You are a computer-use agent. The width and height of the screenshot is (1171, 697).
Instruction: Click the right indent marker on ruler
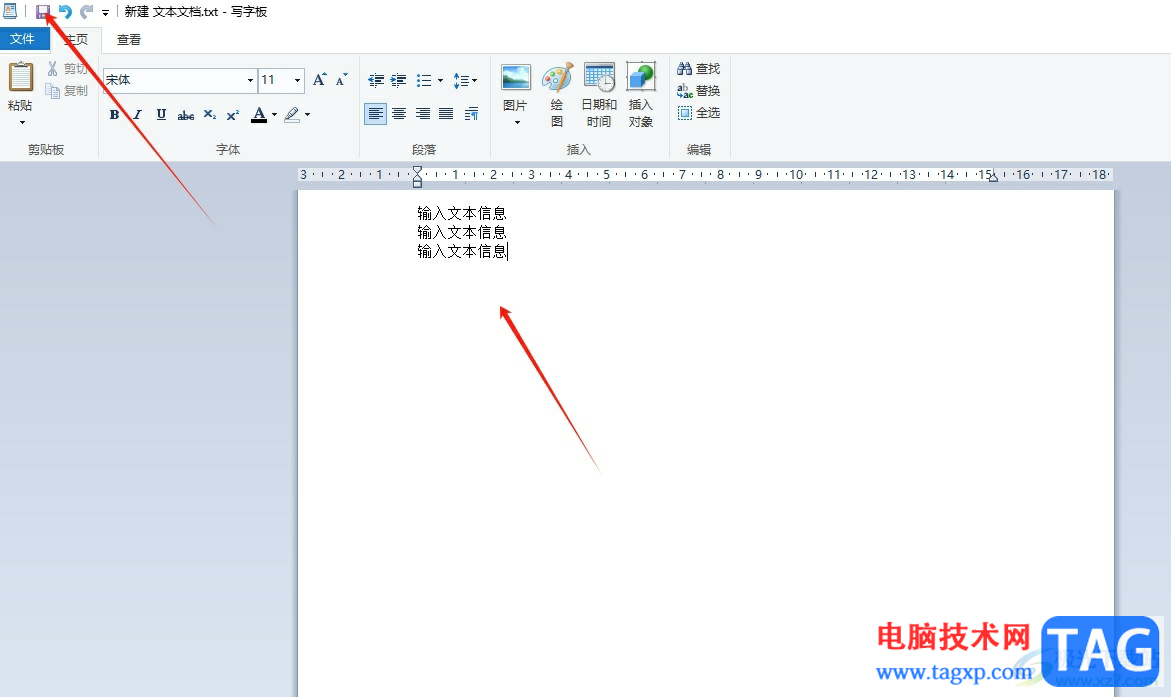click(x=993, y=178)
